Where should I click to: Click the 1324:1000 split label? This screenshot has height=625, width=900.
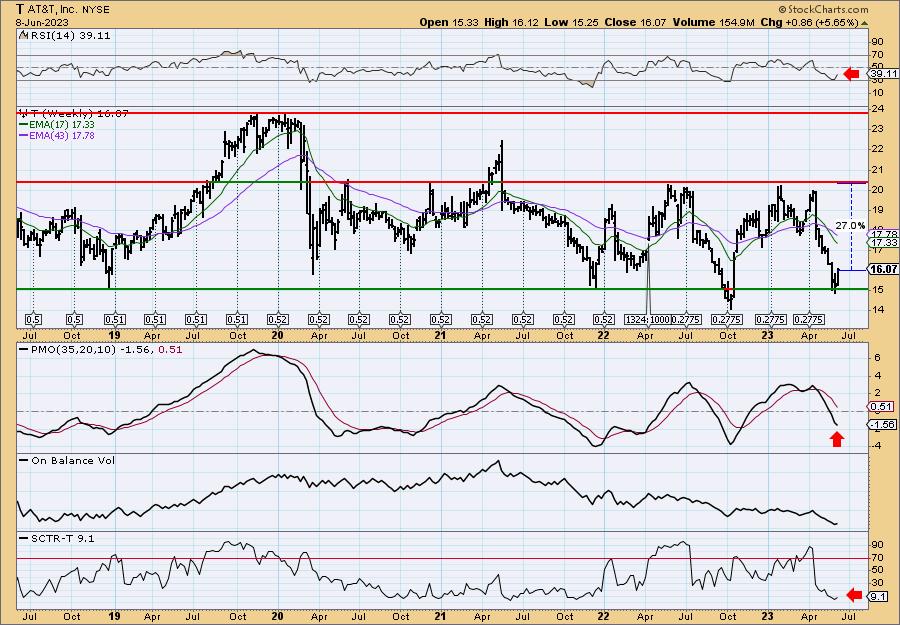[647, 319]
